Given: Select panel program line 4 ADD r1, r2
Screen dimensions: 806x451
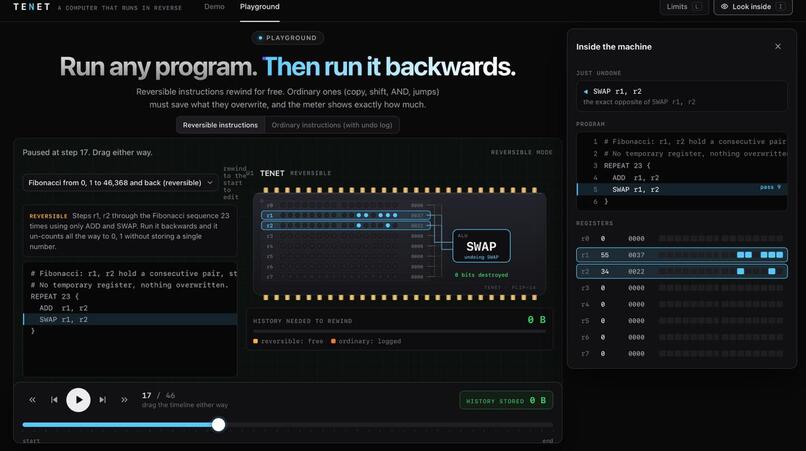Looking at the screenshot, I should 682,177.
